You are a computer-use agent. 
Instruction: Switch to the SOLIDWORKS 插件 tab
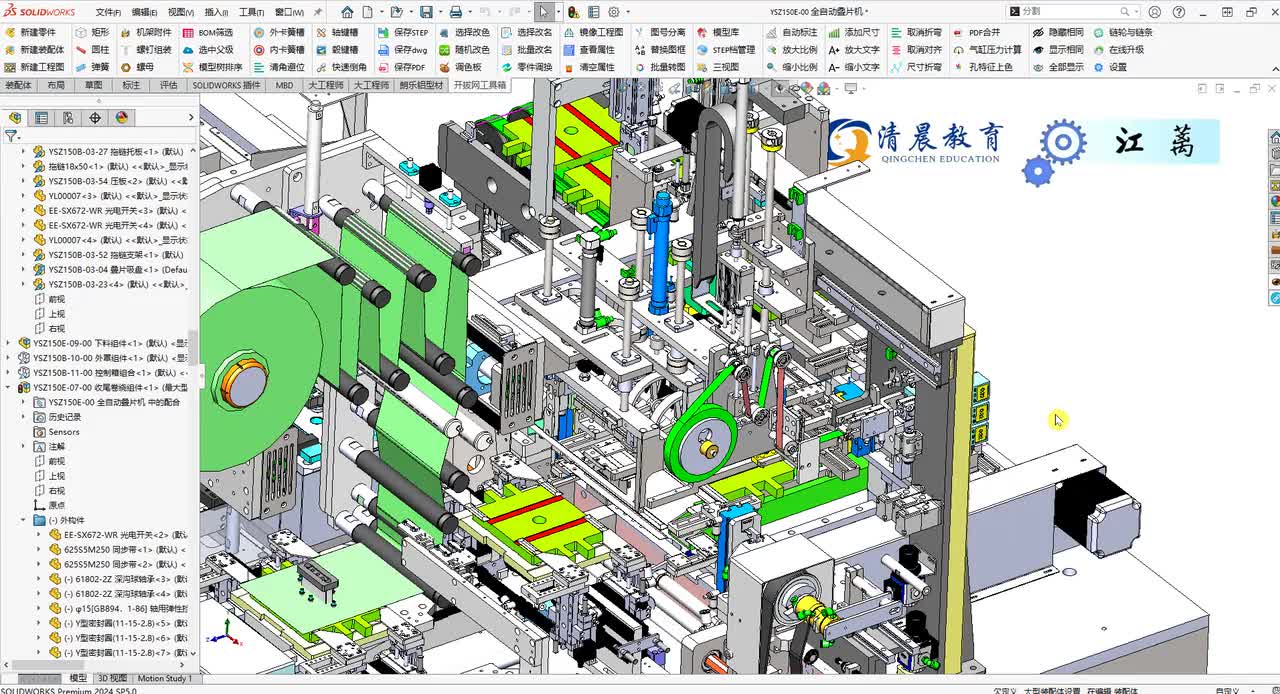[226, 86]
